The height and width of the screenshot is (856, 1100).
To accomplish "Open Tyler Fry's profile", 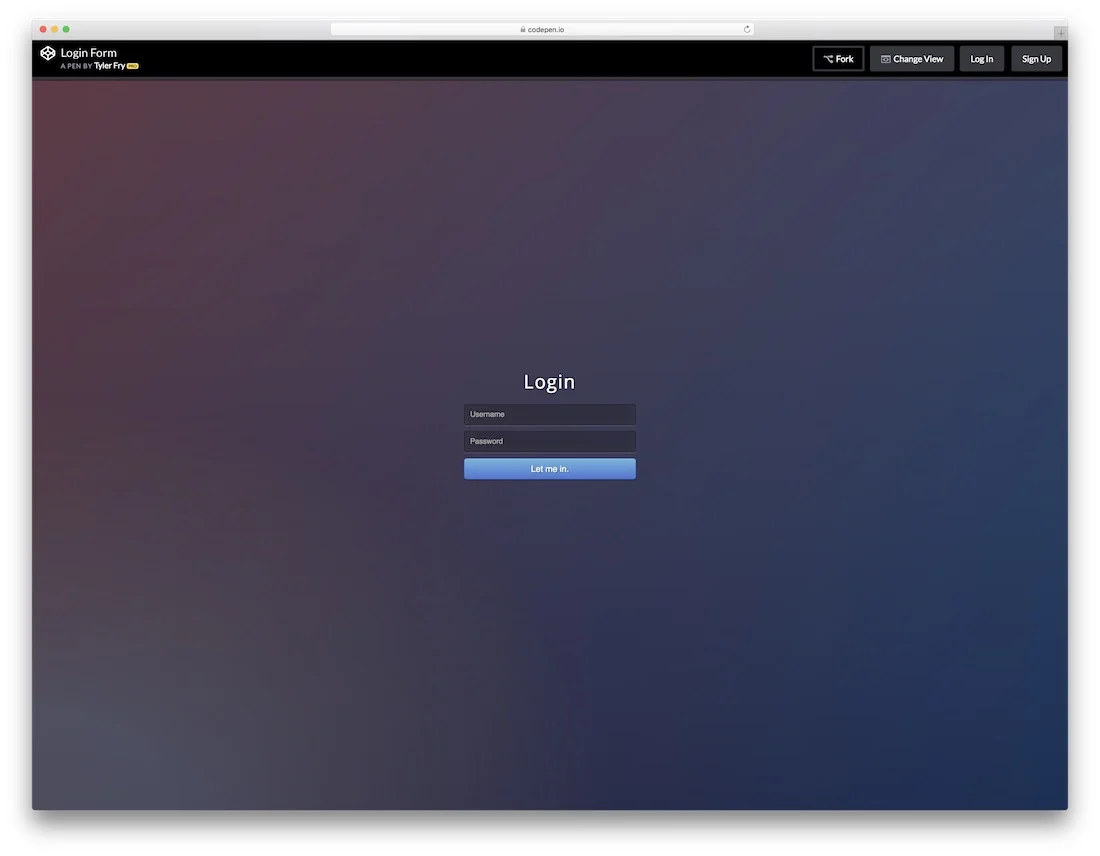I will (107, 65).
